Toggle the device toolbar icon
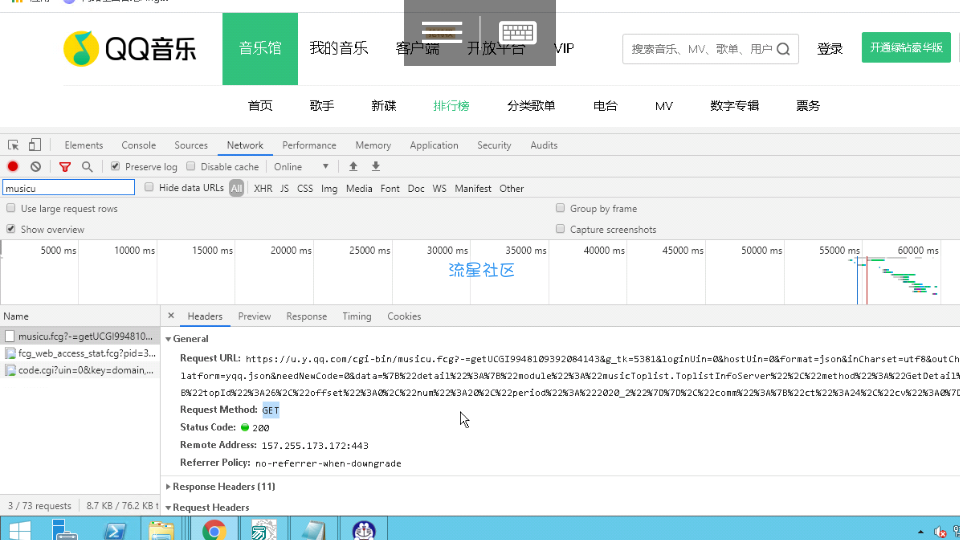960x540 pixels. [35, 145]
